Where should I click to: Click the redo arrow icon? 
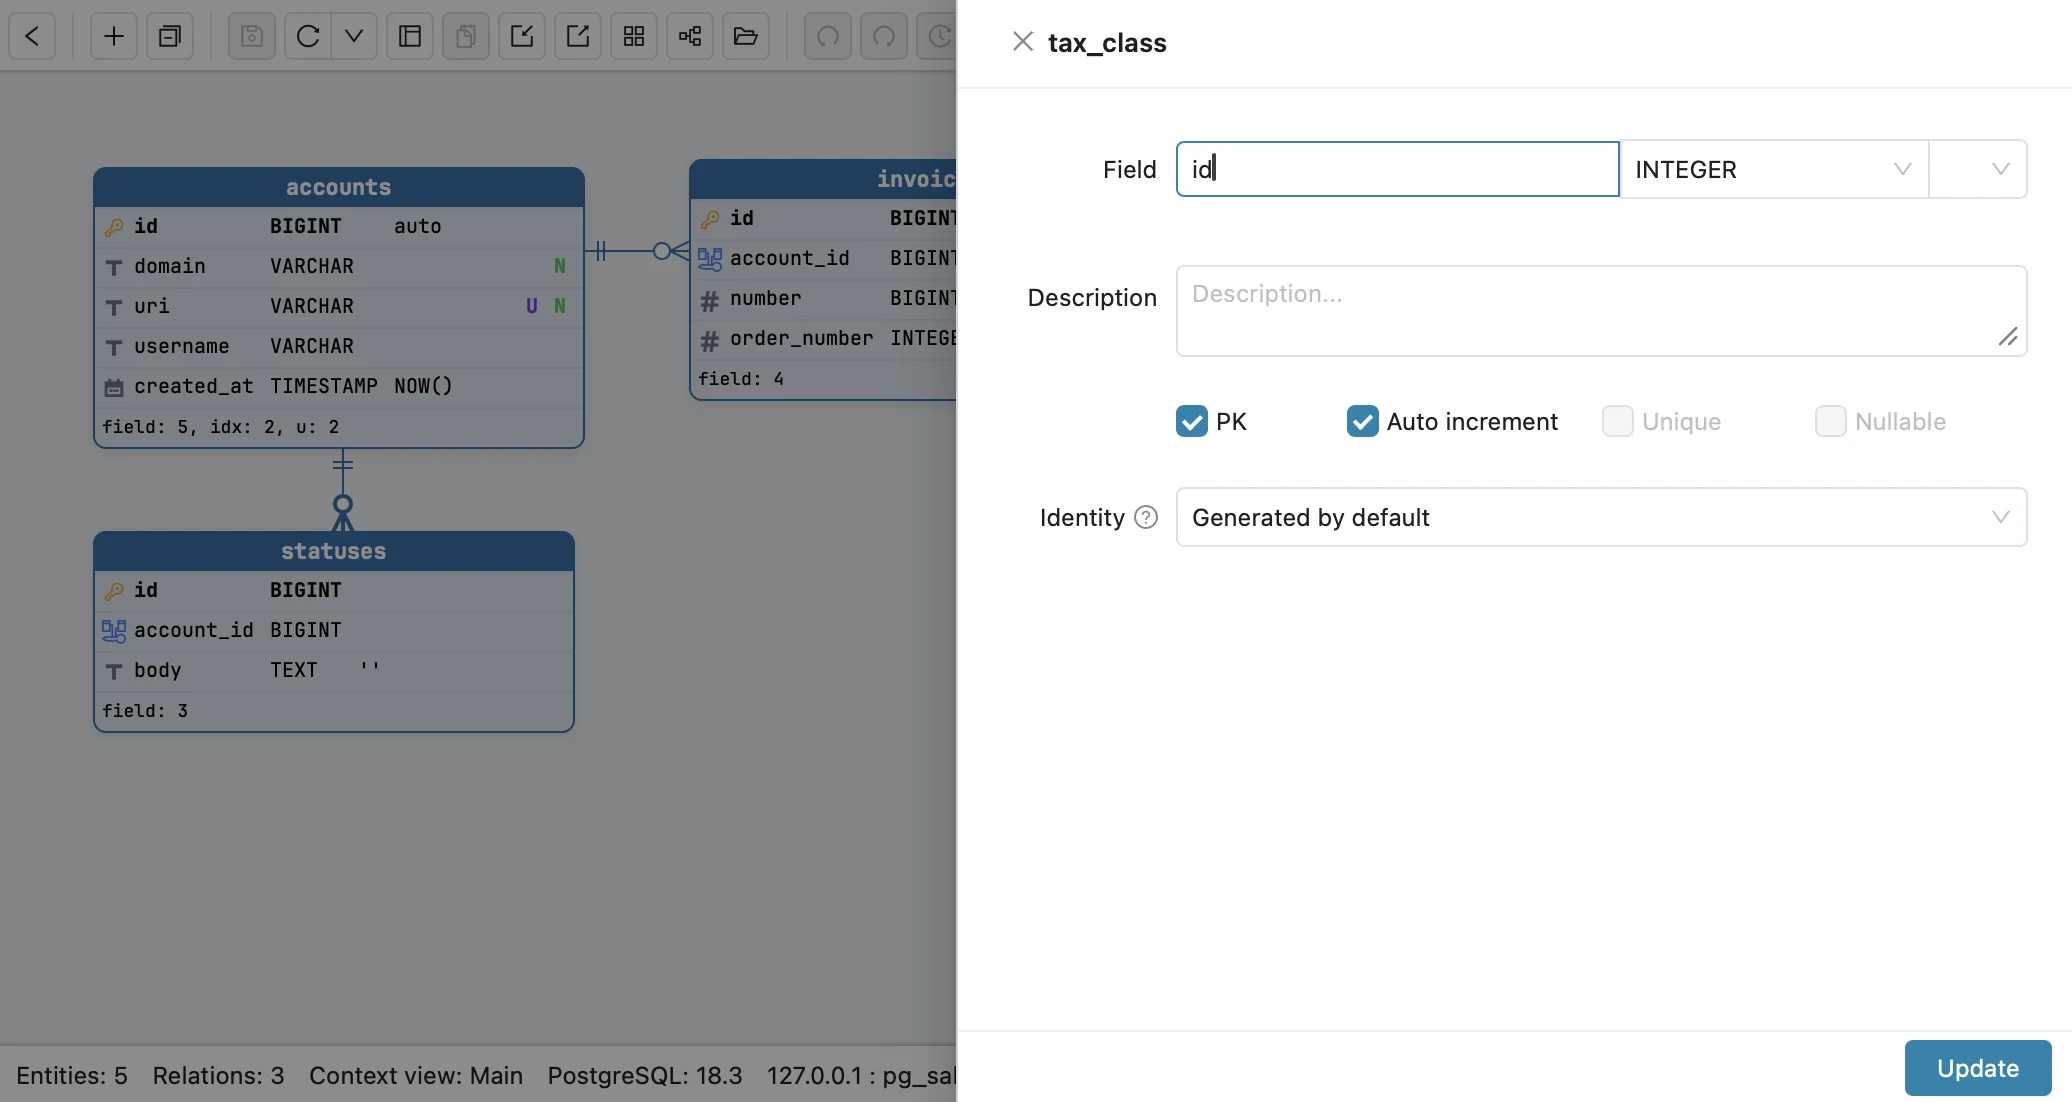click(884, 37)
